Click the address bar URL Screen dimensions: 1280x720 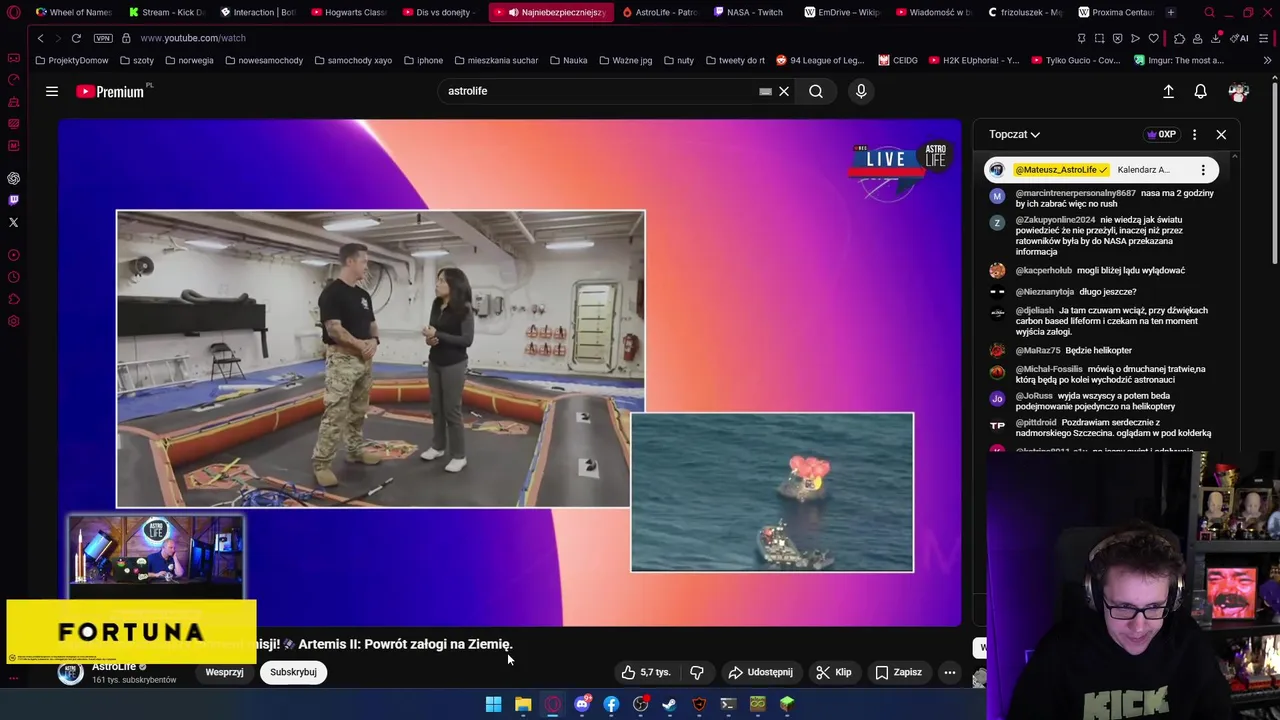(x=193, y=38)
